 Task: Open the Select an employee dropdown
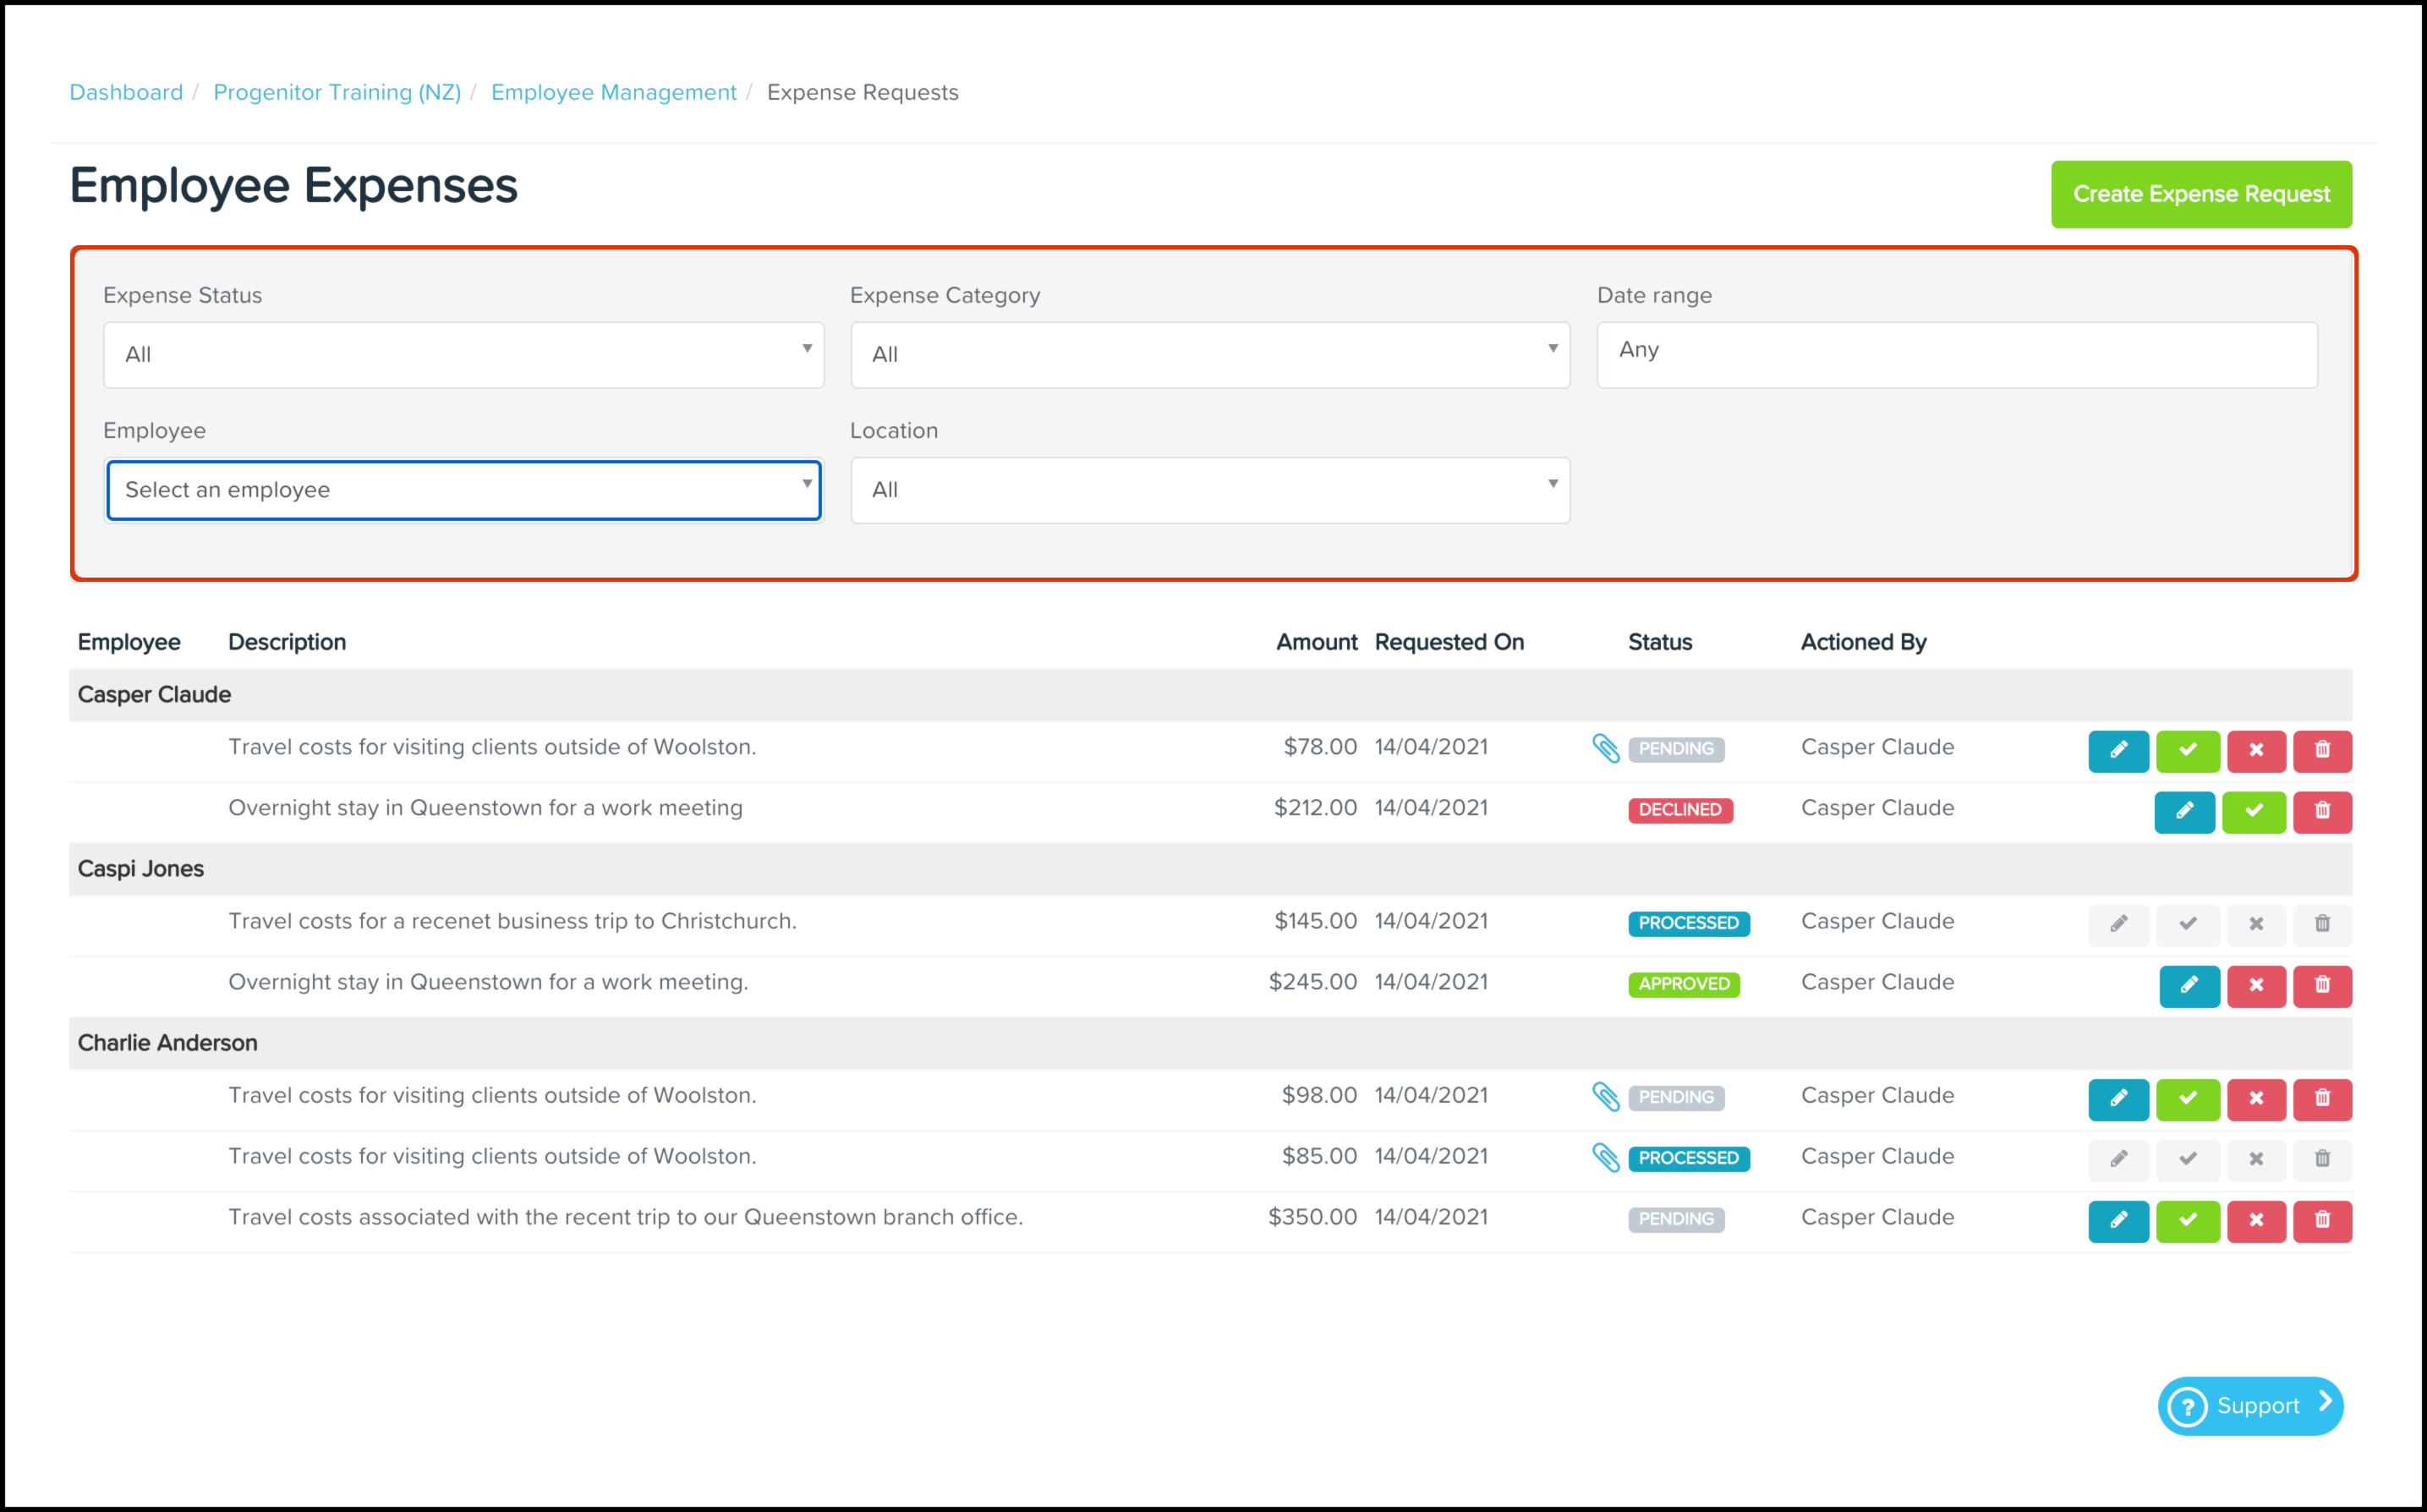pyautogui.click(x=463, y=490)
